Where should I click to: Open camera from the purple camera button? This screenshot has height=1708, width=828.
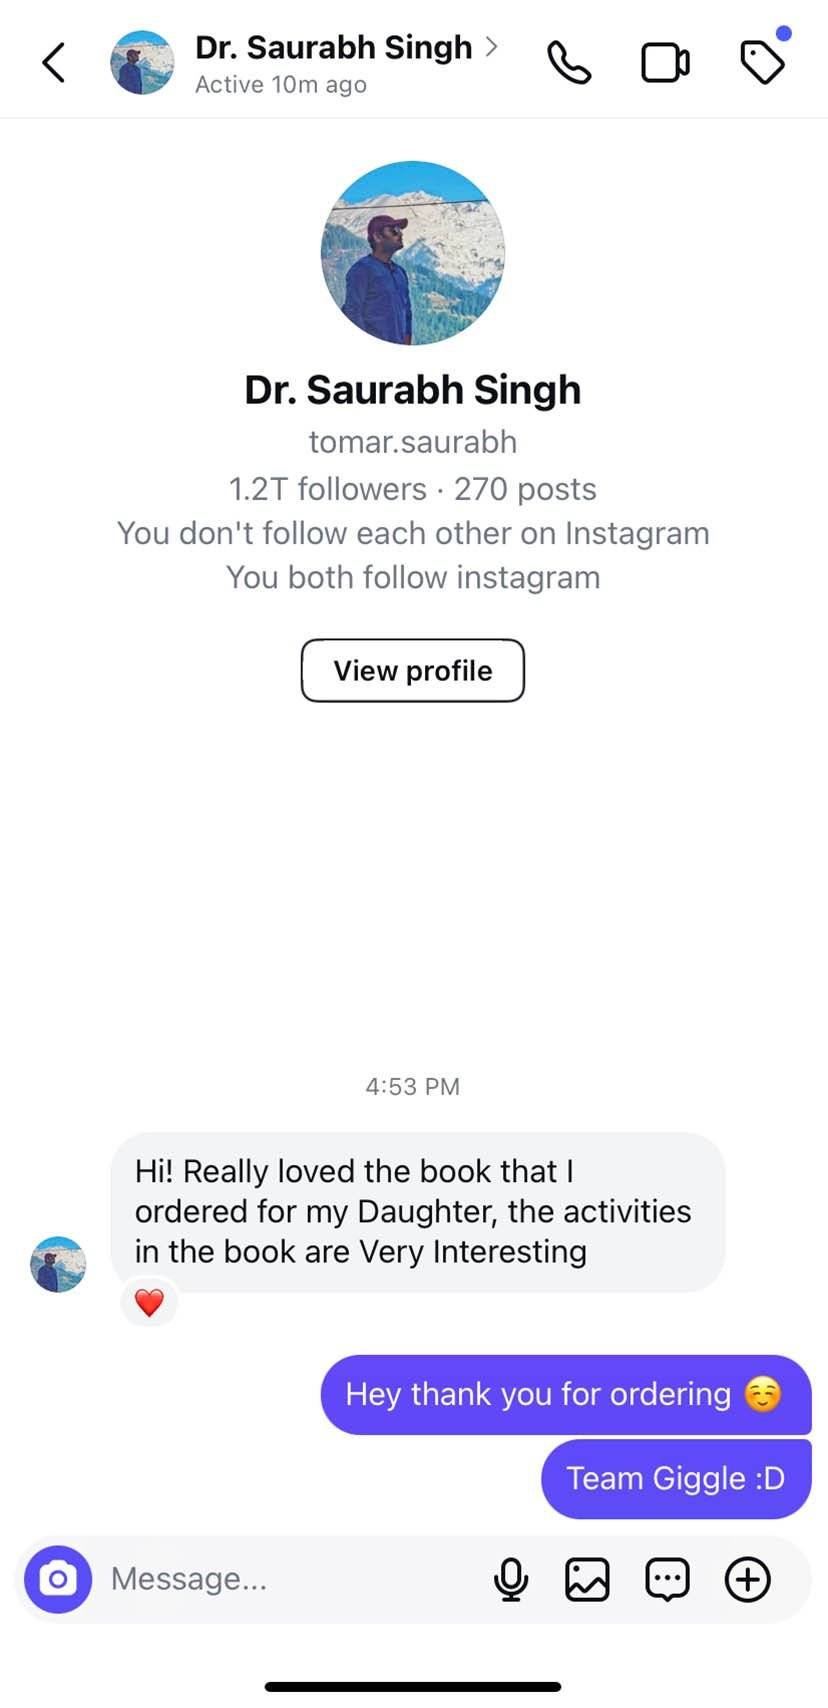pos(58,1579)
